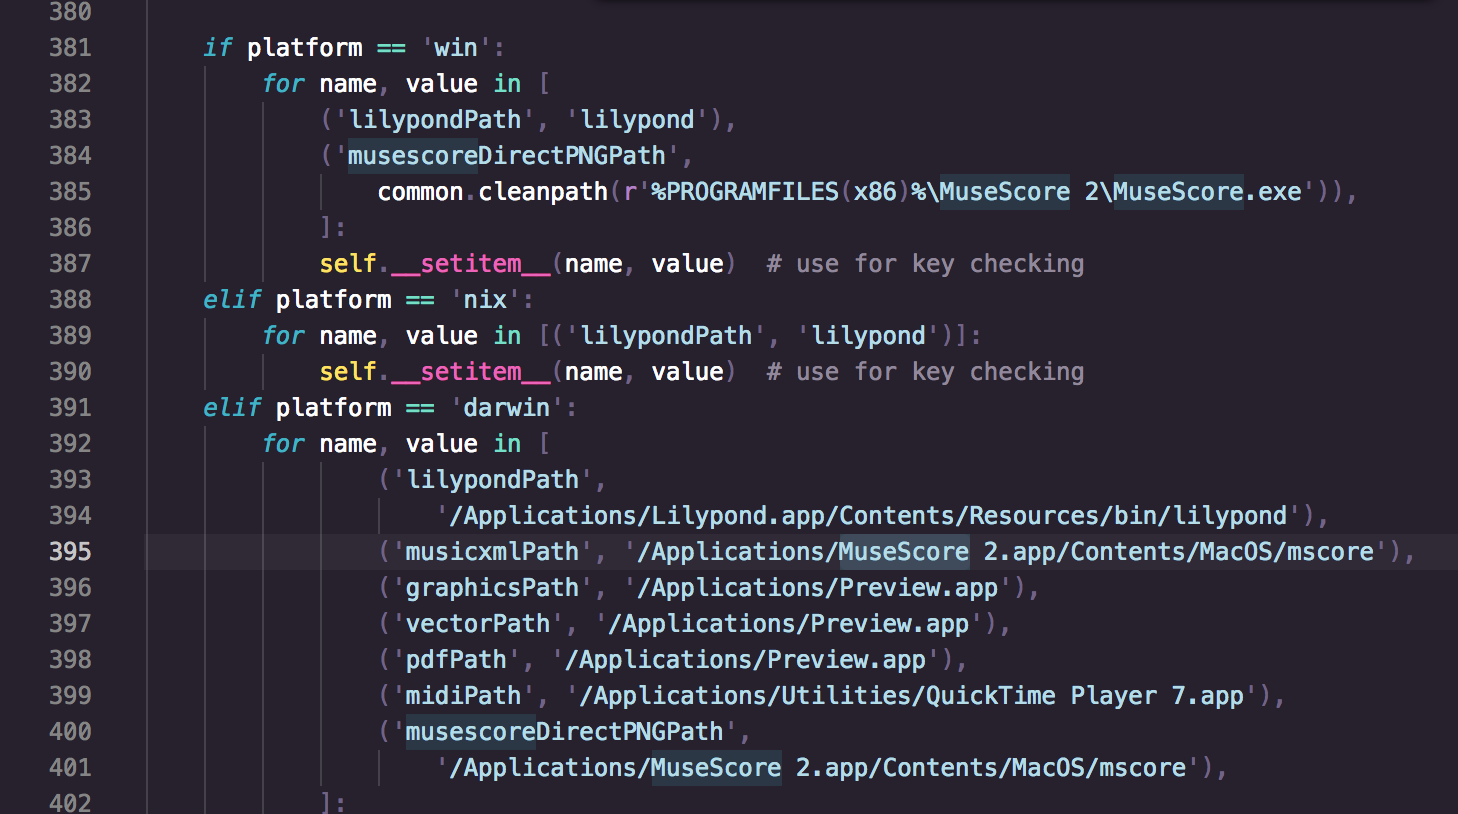Click highlighted 'MuseScore' word on line 395
Screen dimensions: 1458x814
[x=904, y=551]
